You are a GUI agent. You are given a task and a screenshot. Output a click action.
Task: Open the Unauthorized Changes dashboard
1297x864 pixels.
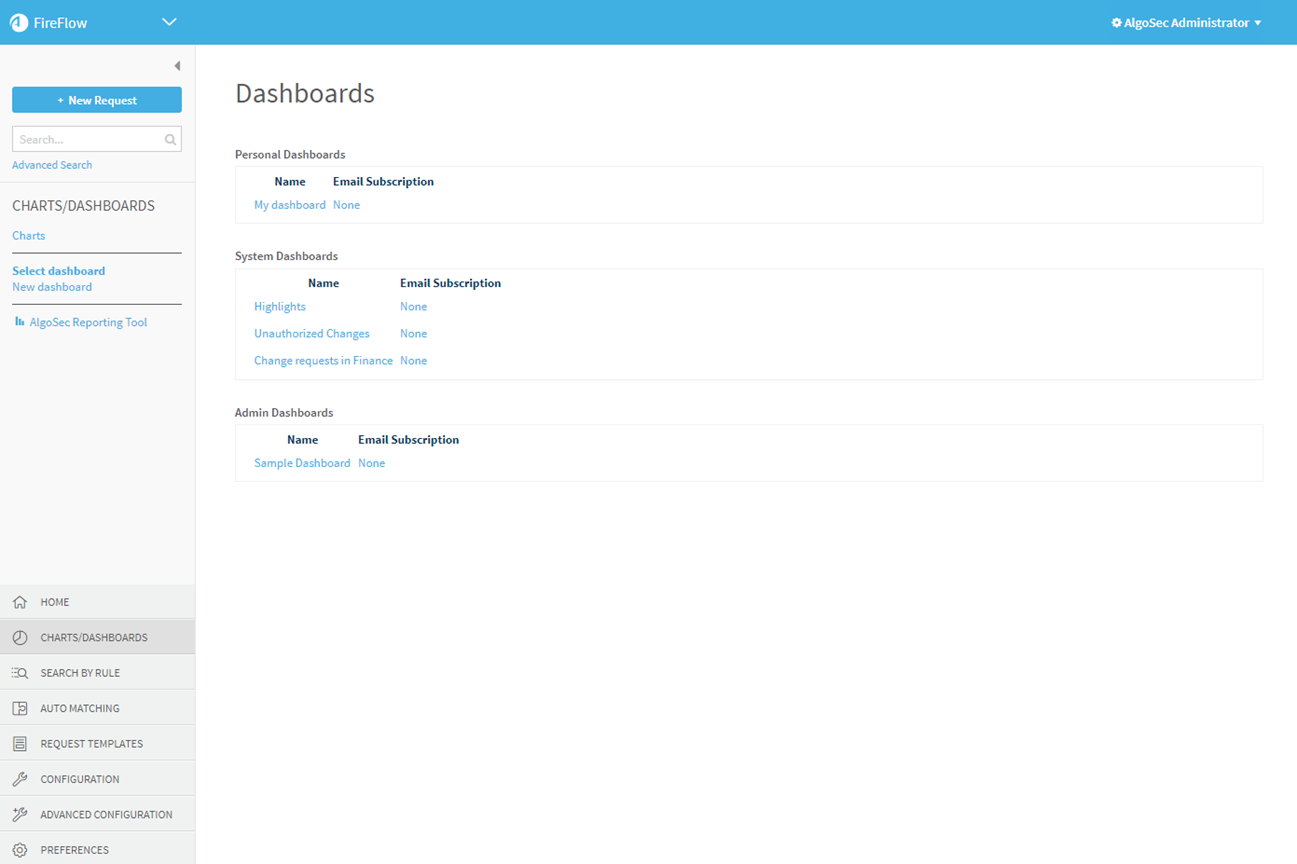(311, 334)
